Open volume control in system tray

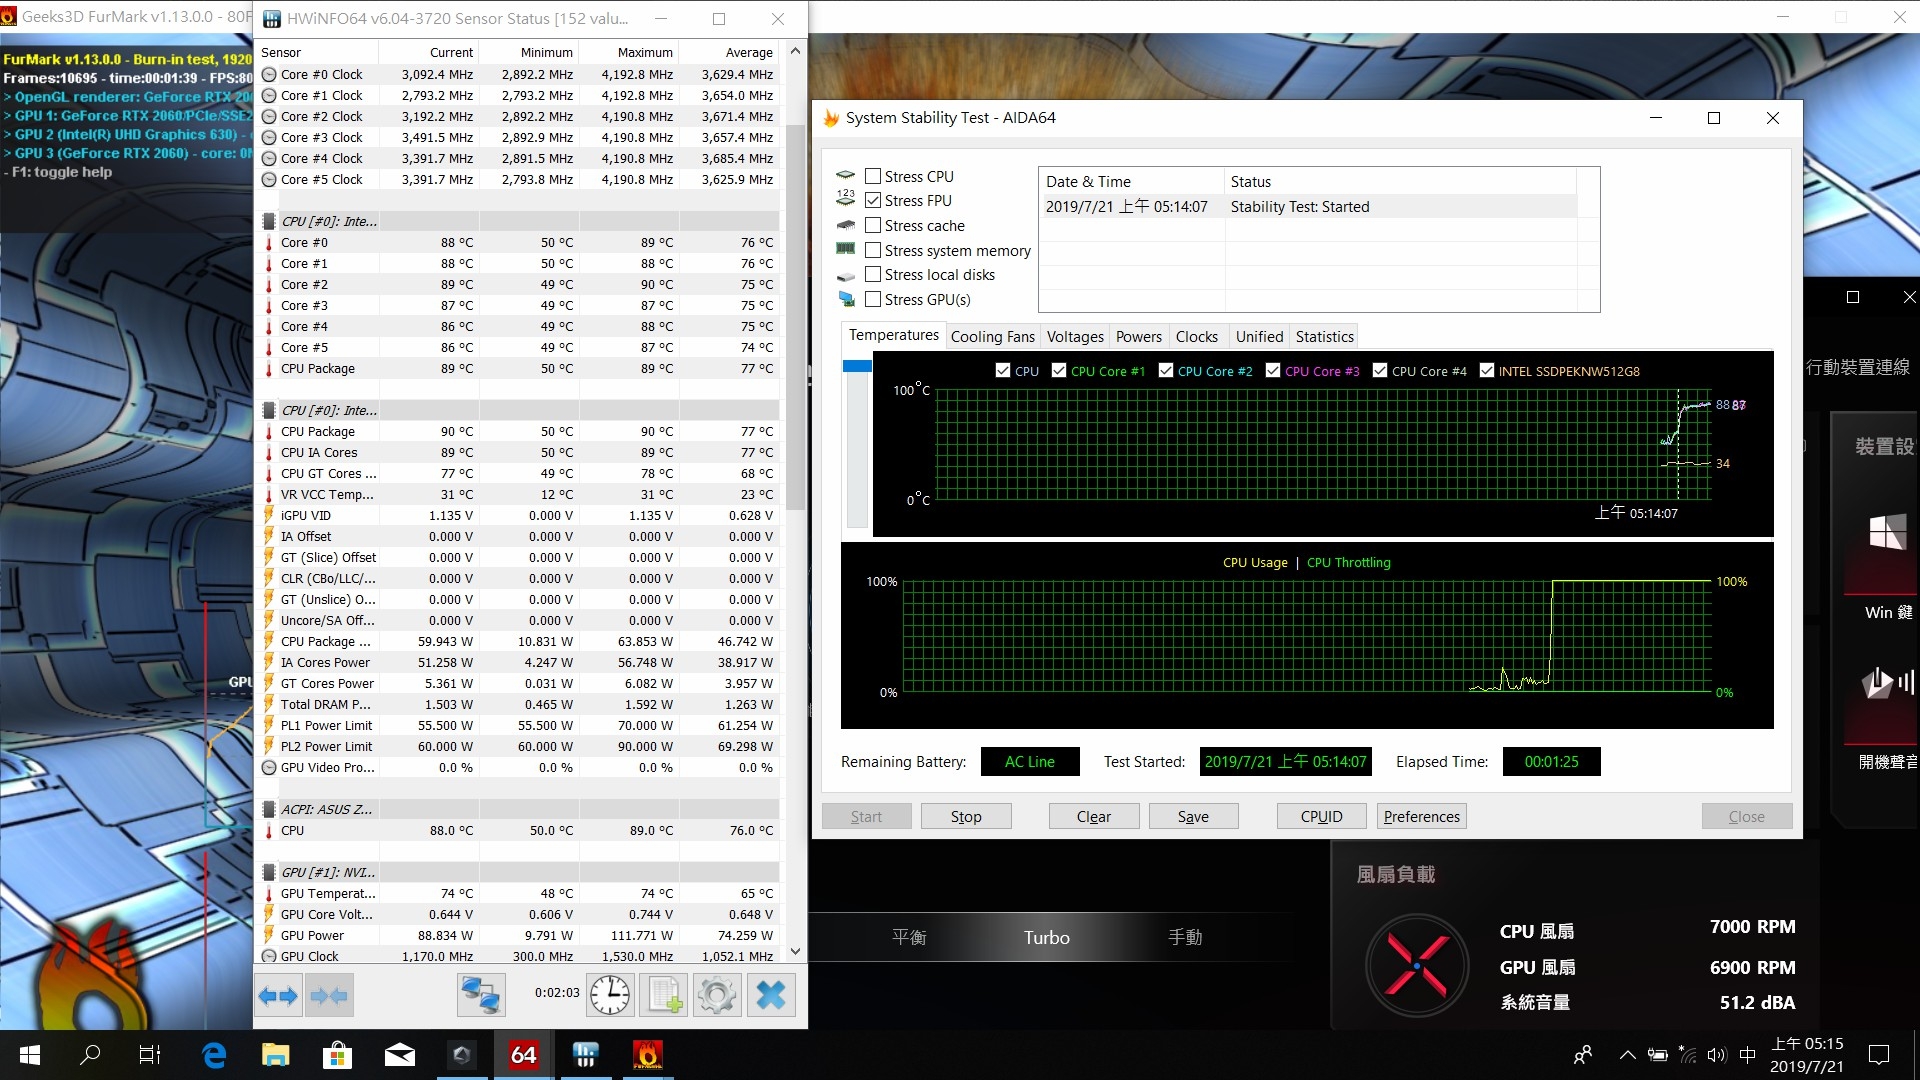tap(1717, 1055)
